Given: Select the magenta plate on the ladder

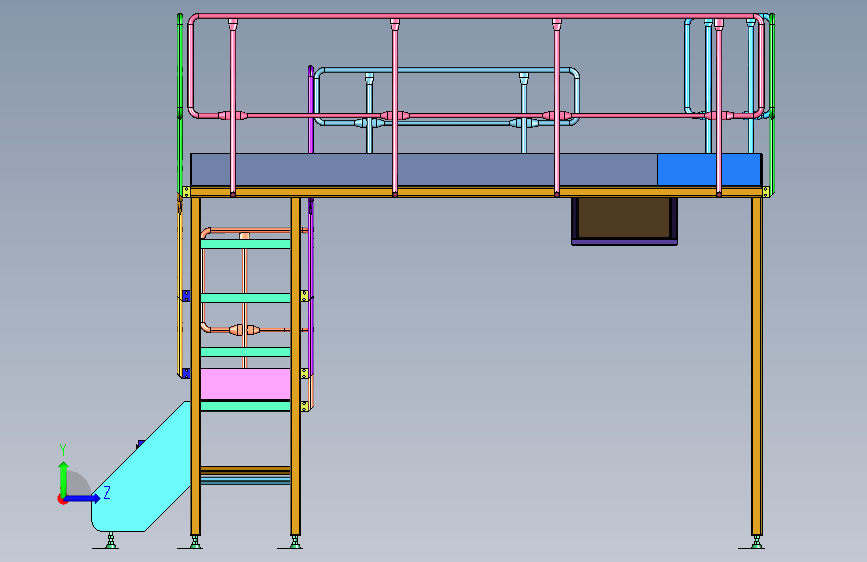Looking at the screenshot, I should coord(245,384).
